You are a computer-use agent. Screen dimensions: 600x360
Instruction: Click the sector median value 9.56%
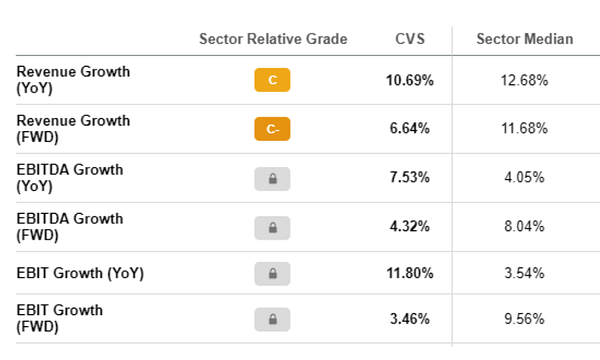click(524, 319)
